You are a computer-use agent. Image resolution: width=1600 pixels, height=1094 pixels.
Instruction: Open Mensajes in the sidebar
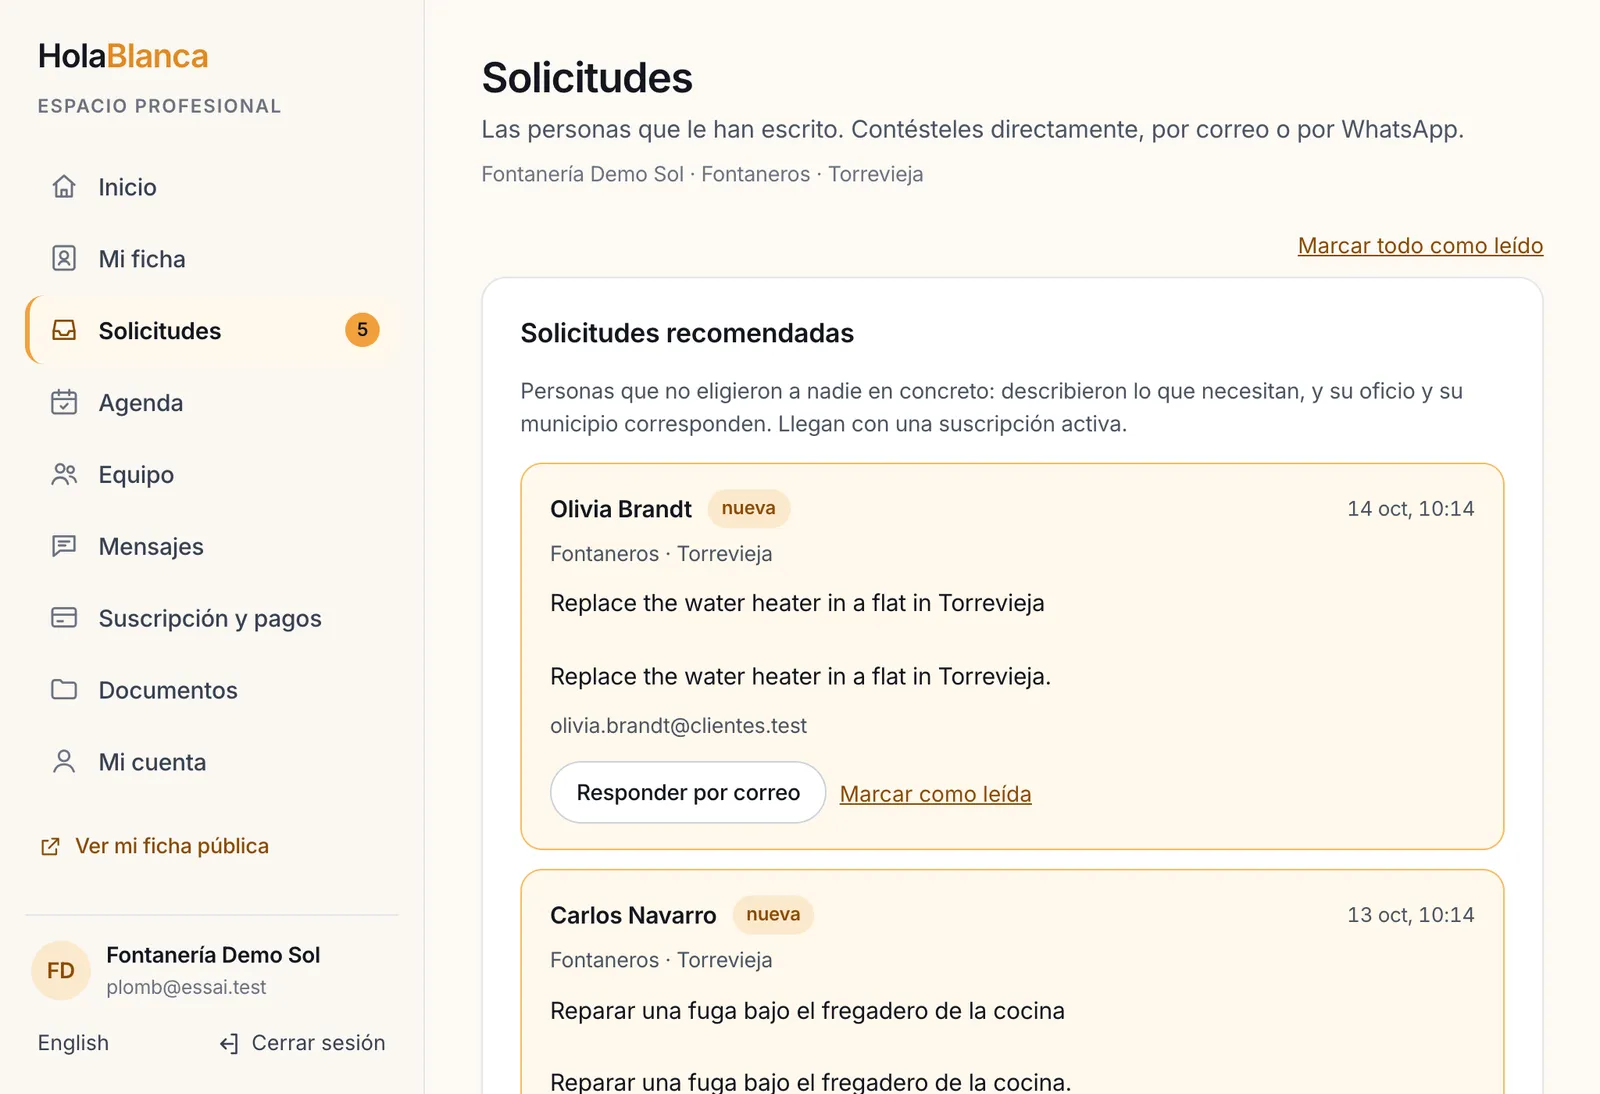point(212,547)
